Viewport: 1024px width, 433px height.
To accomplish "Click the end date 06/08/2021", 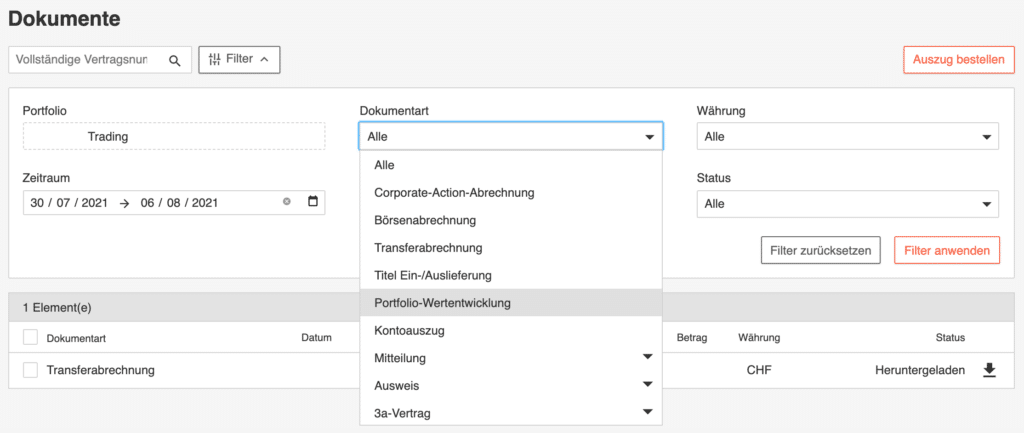I will 179,203.
